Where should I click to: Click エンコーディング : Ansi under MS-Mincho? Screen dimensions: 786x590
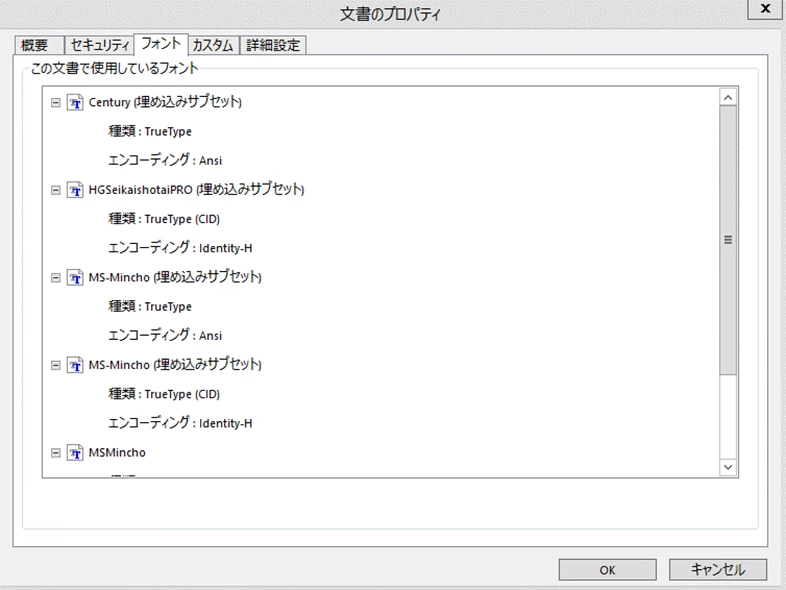(165, 335)
